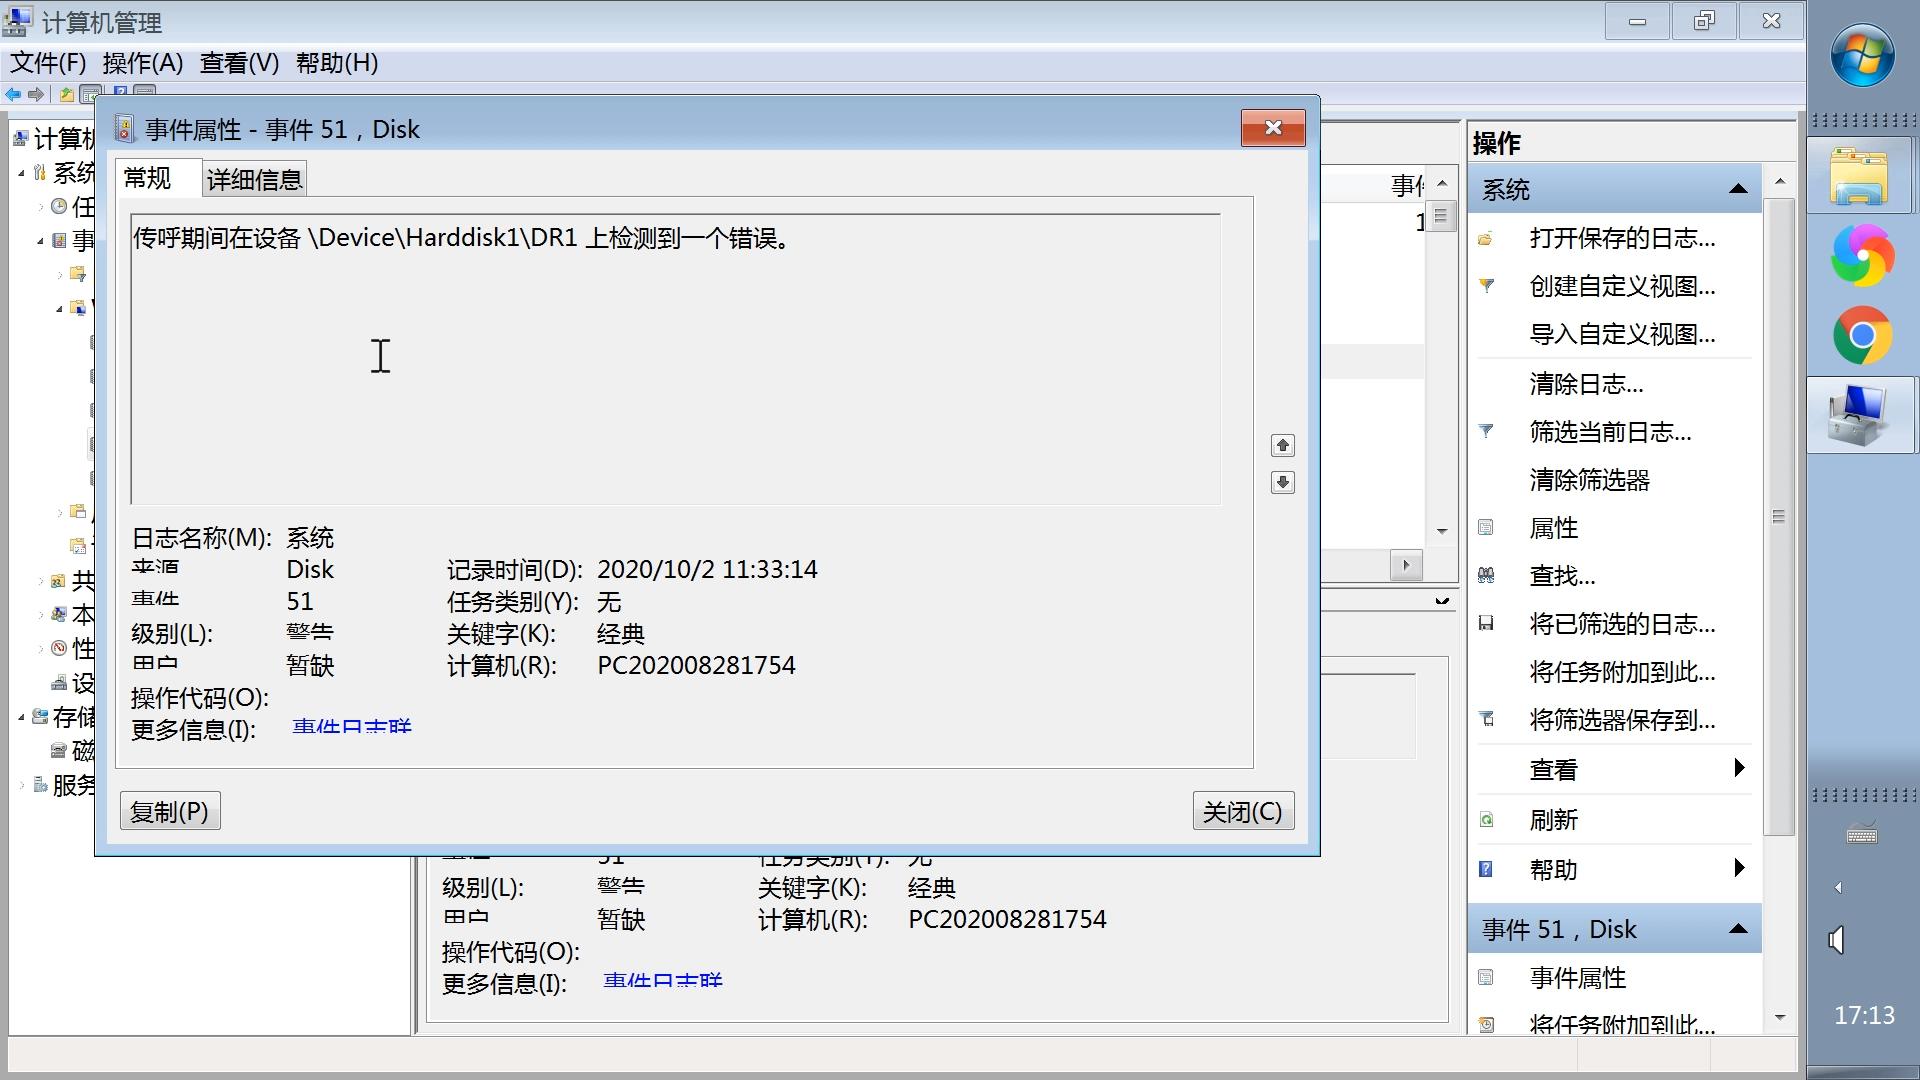The height and width of the screenshot is (1080, 1920).
Task: Open the View menu in menu bar
Action: (x=239, y=63)
